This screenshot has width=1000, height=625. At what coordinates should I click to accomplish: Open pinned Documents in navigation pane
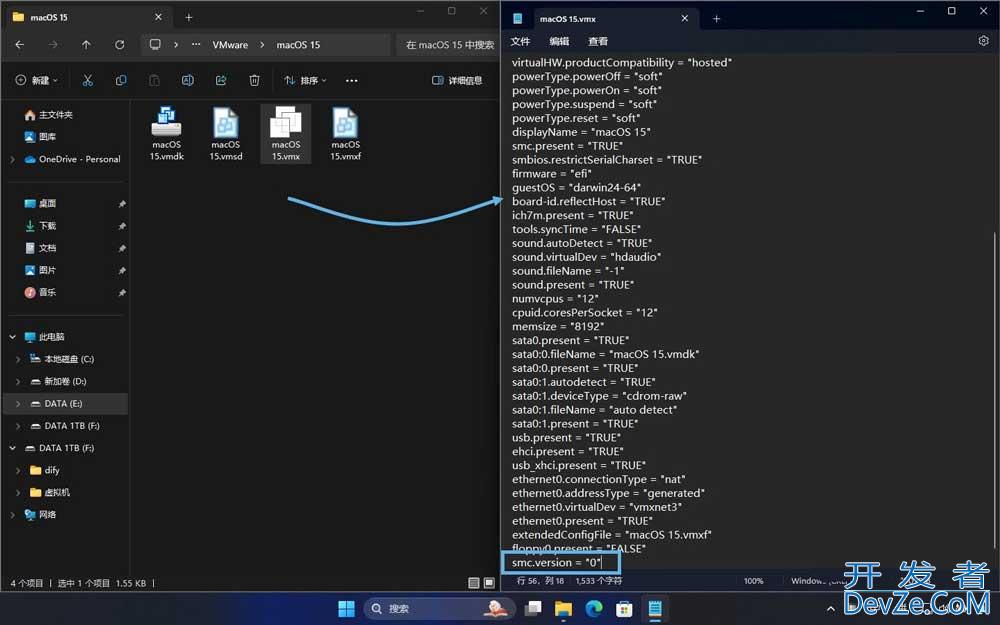click(40, 247)
